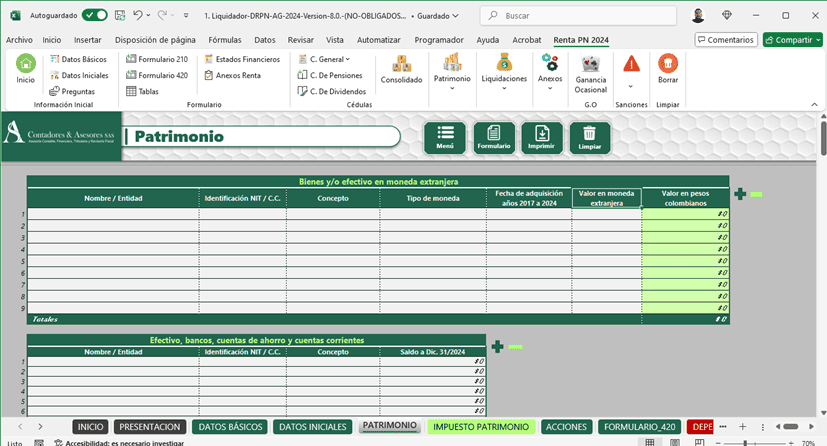Click accessibility status in status bar
Image resolution: width=827 pixels, height=446 pixels.
click(x=119, y=443)
